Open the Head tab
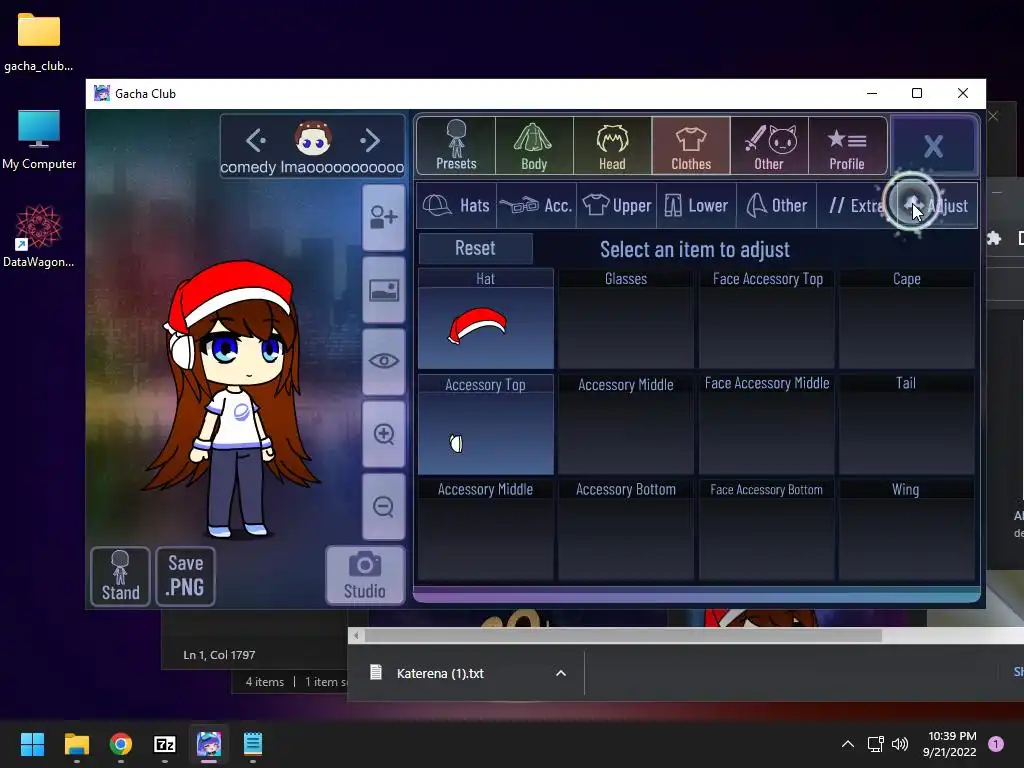 point(613,145)
